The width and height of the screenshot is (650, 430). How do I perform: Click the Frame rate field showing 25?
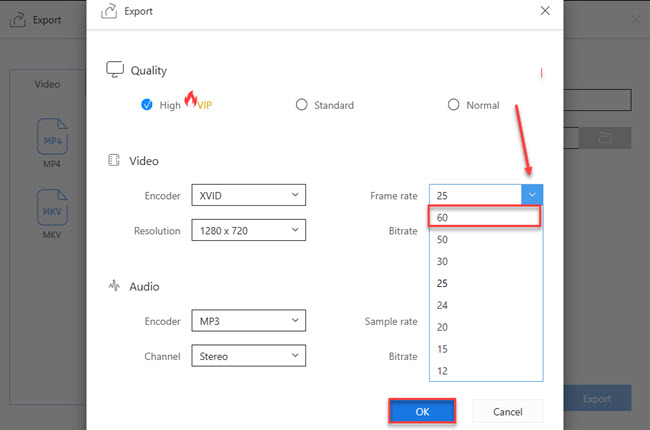click(x=475, y=195)
